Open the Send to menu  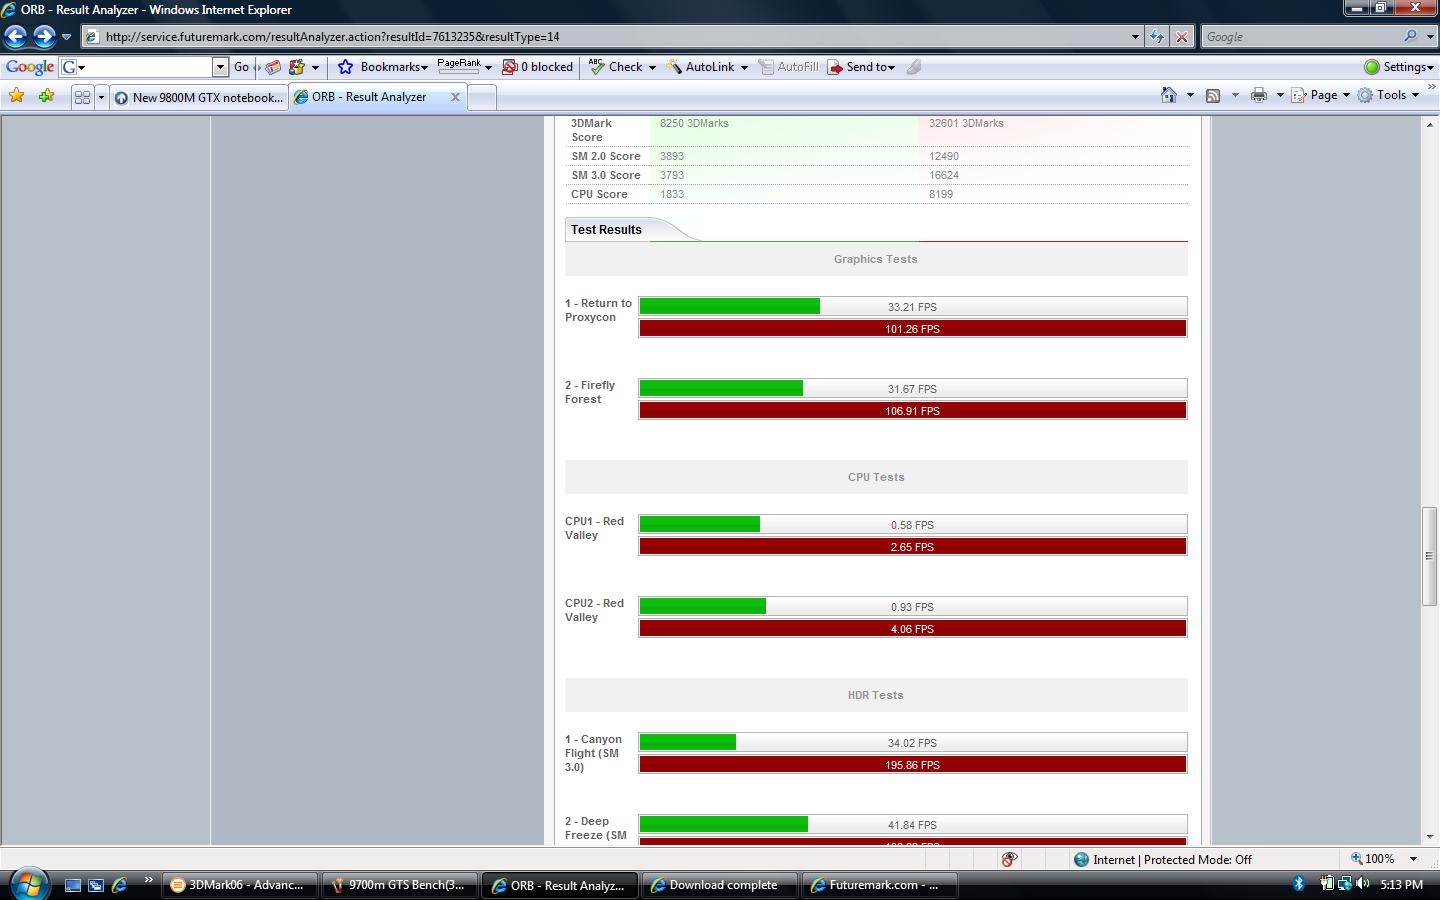861,67
